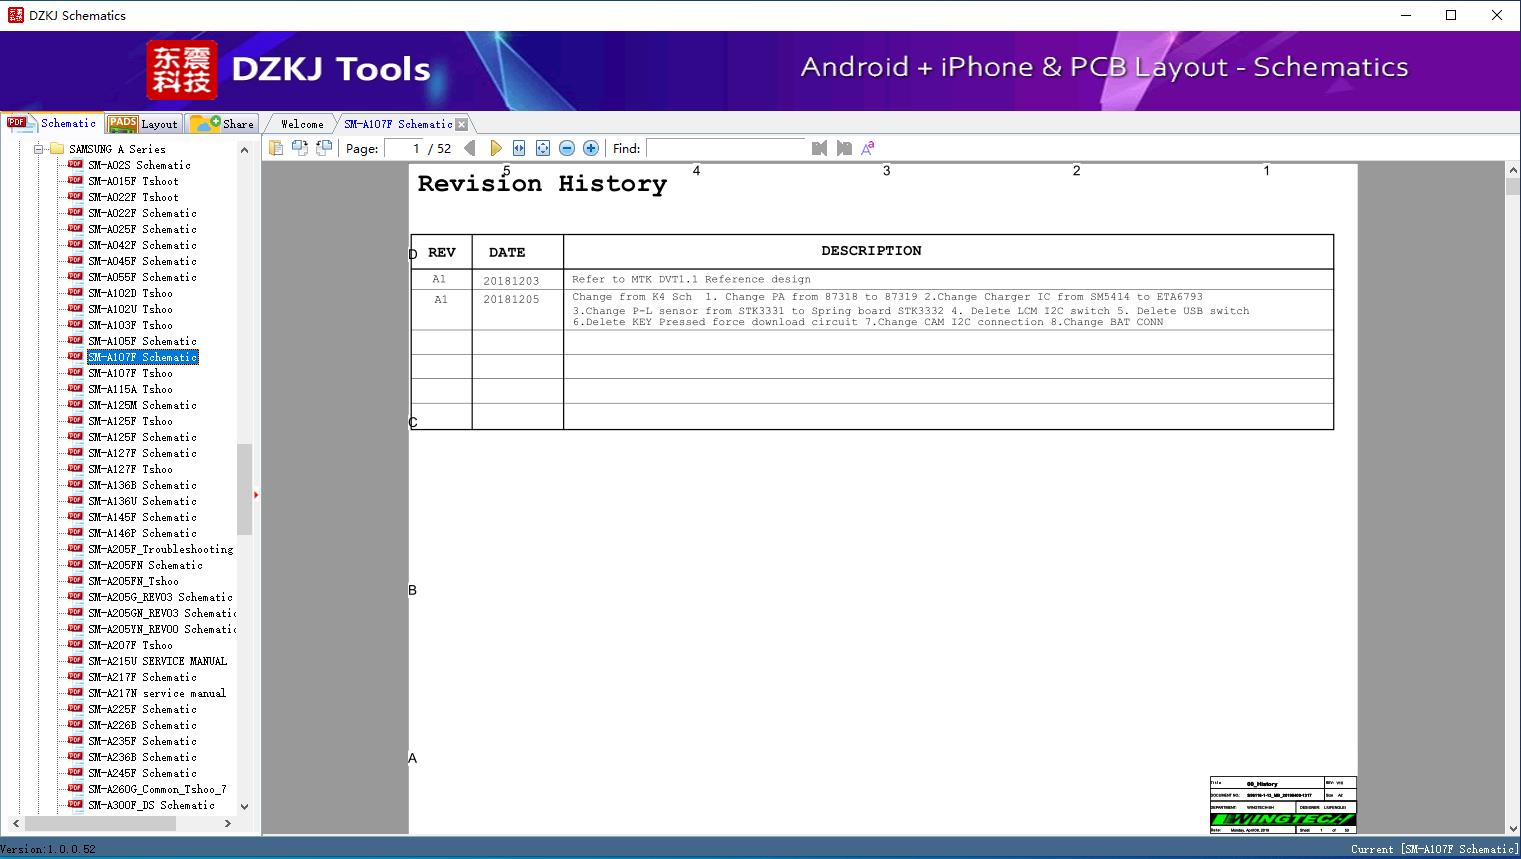Go to the previous page arrow

(470, 148)
